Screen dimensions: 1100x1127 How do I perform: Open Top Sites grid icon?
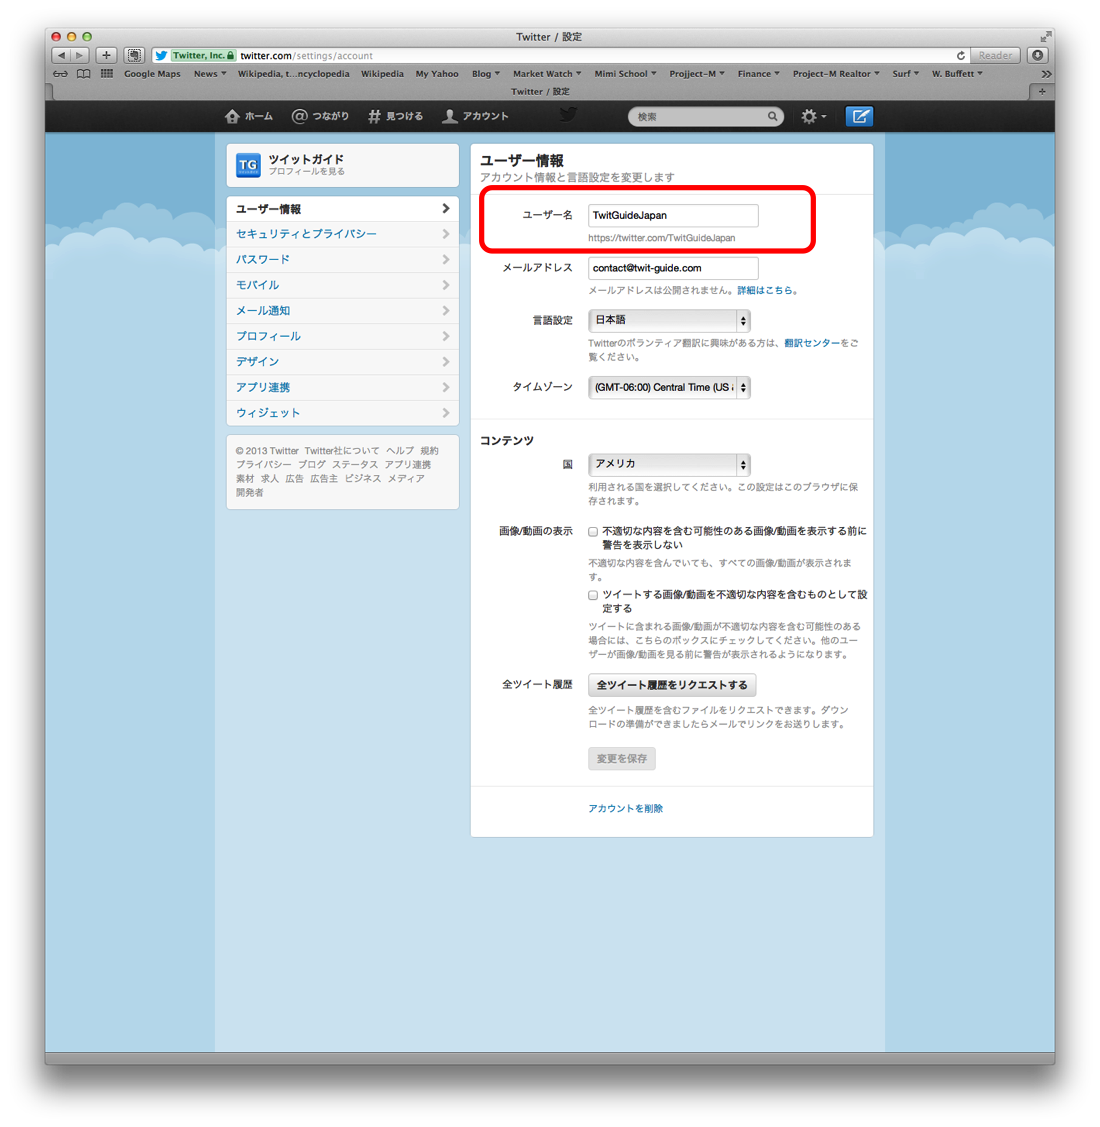point(106,73)
